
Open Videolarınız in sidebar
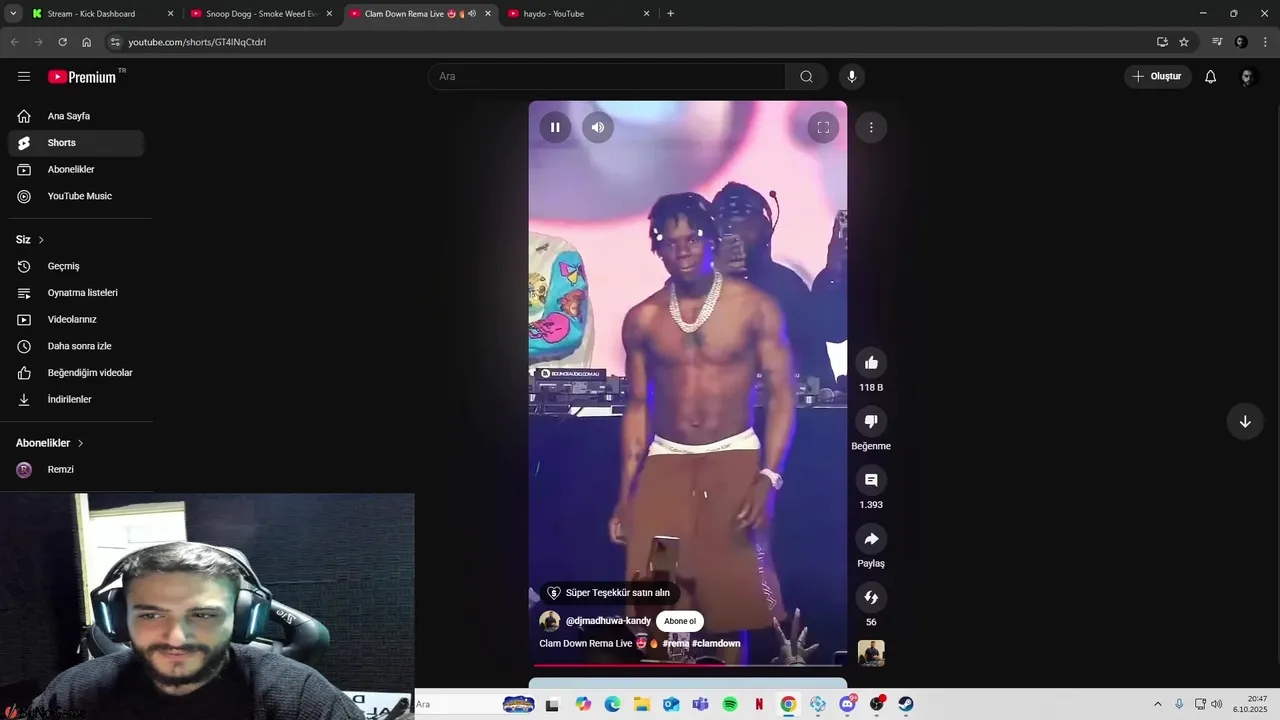click(76, 319)
